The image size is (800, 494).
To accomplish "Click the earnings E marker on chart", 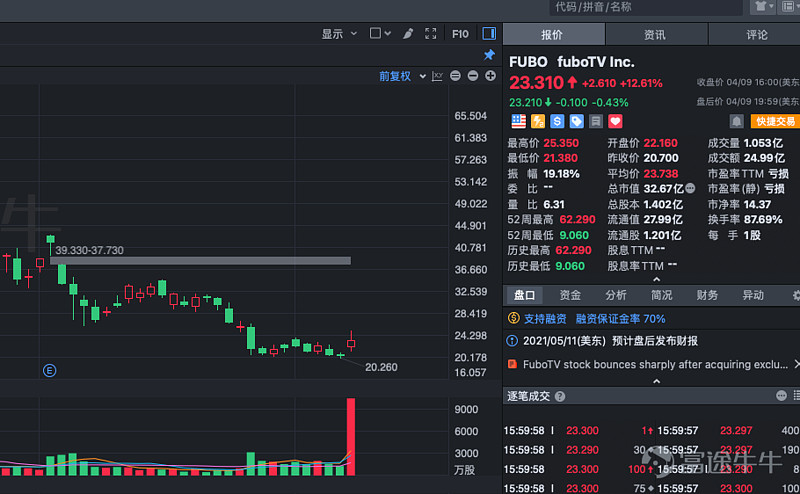I will click(49, 370).
